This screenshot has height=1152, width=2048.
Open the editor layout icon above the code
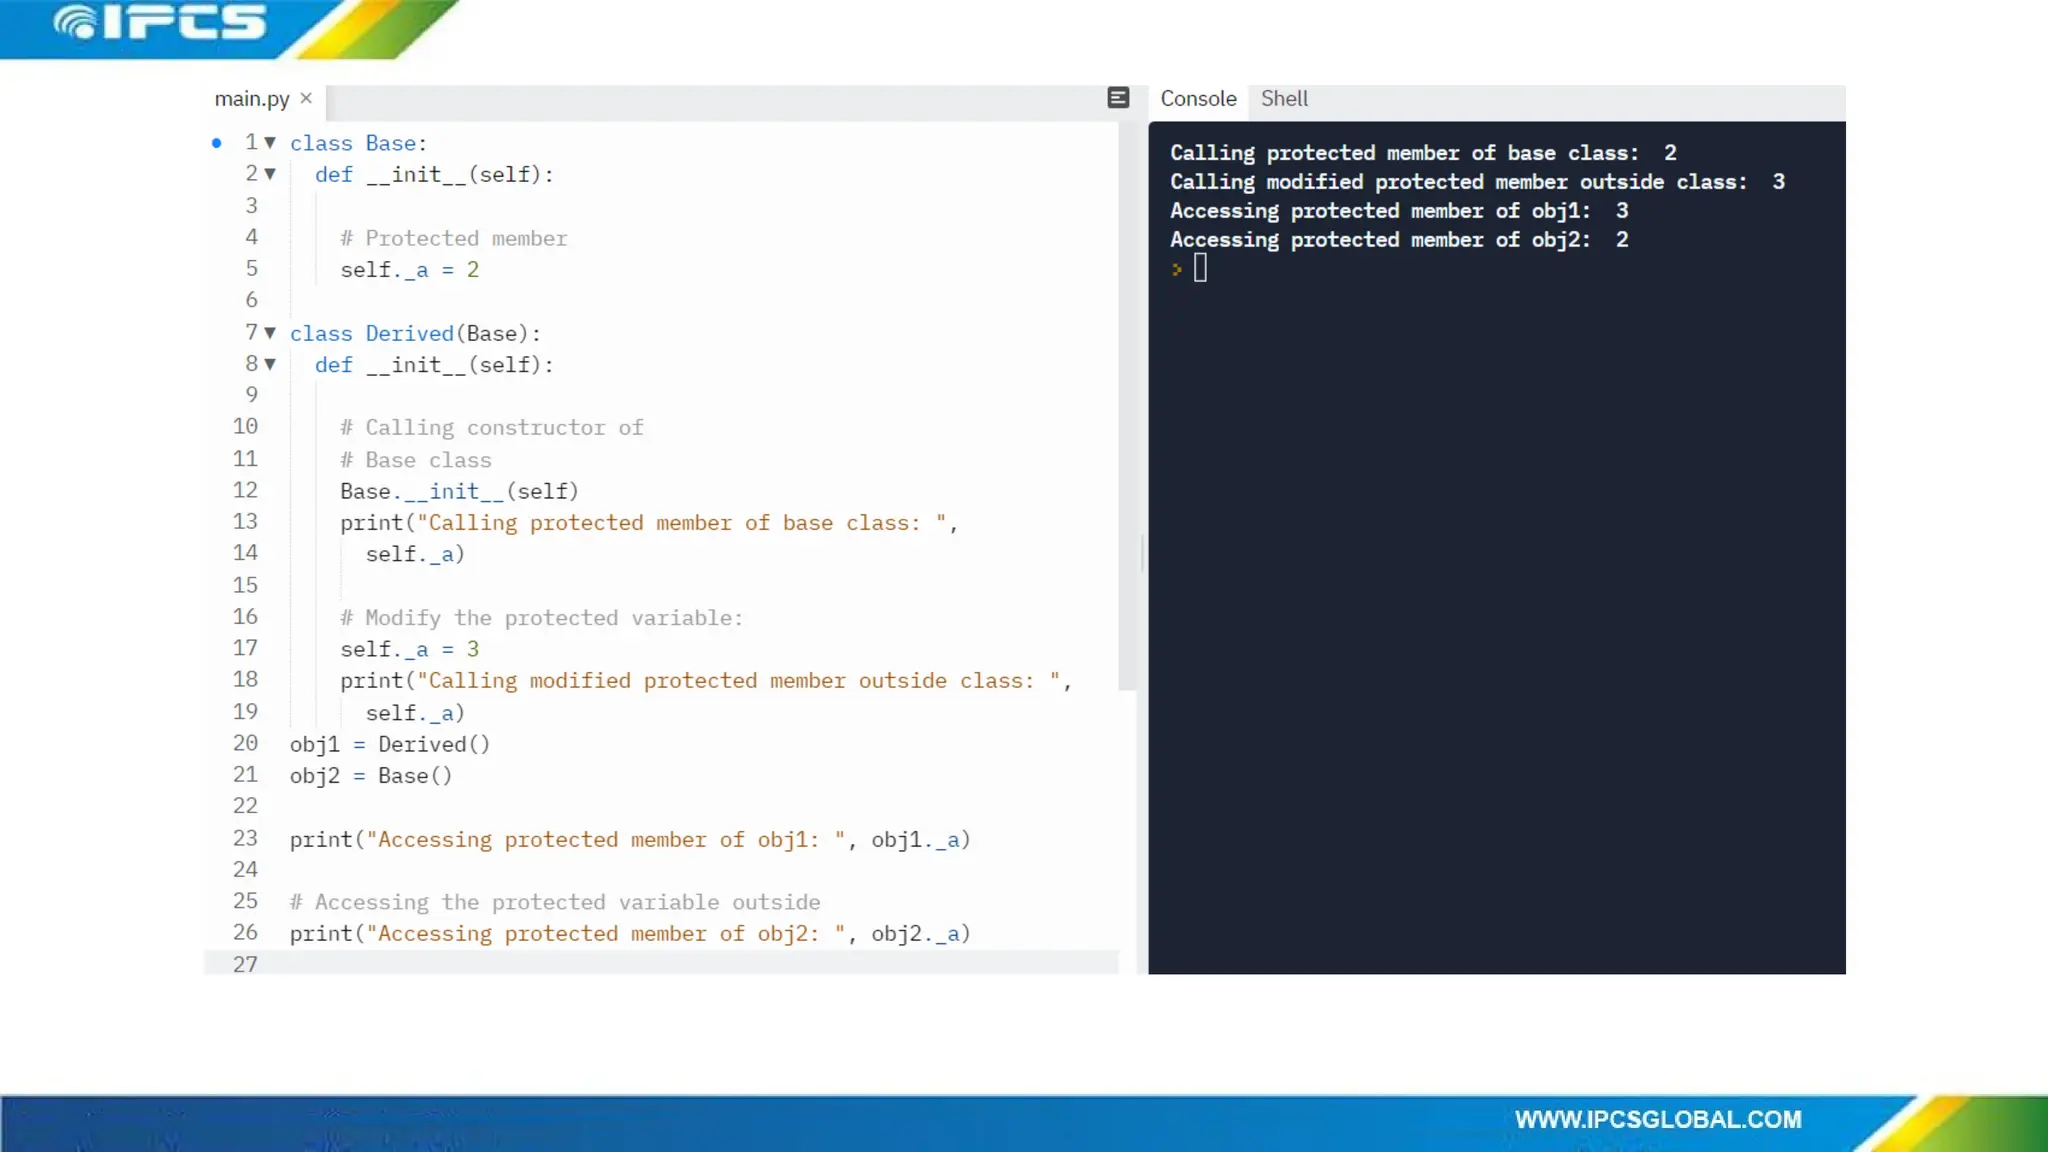[1118, 97]
